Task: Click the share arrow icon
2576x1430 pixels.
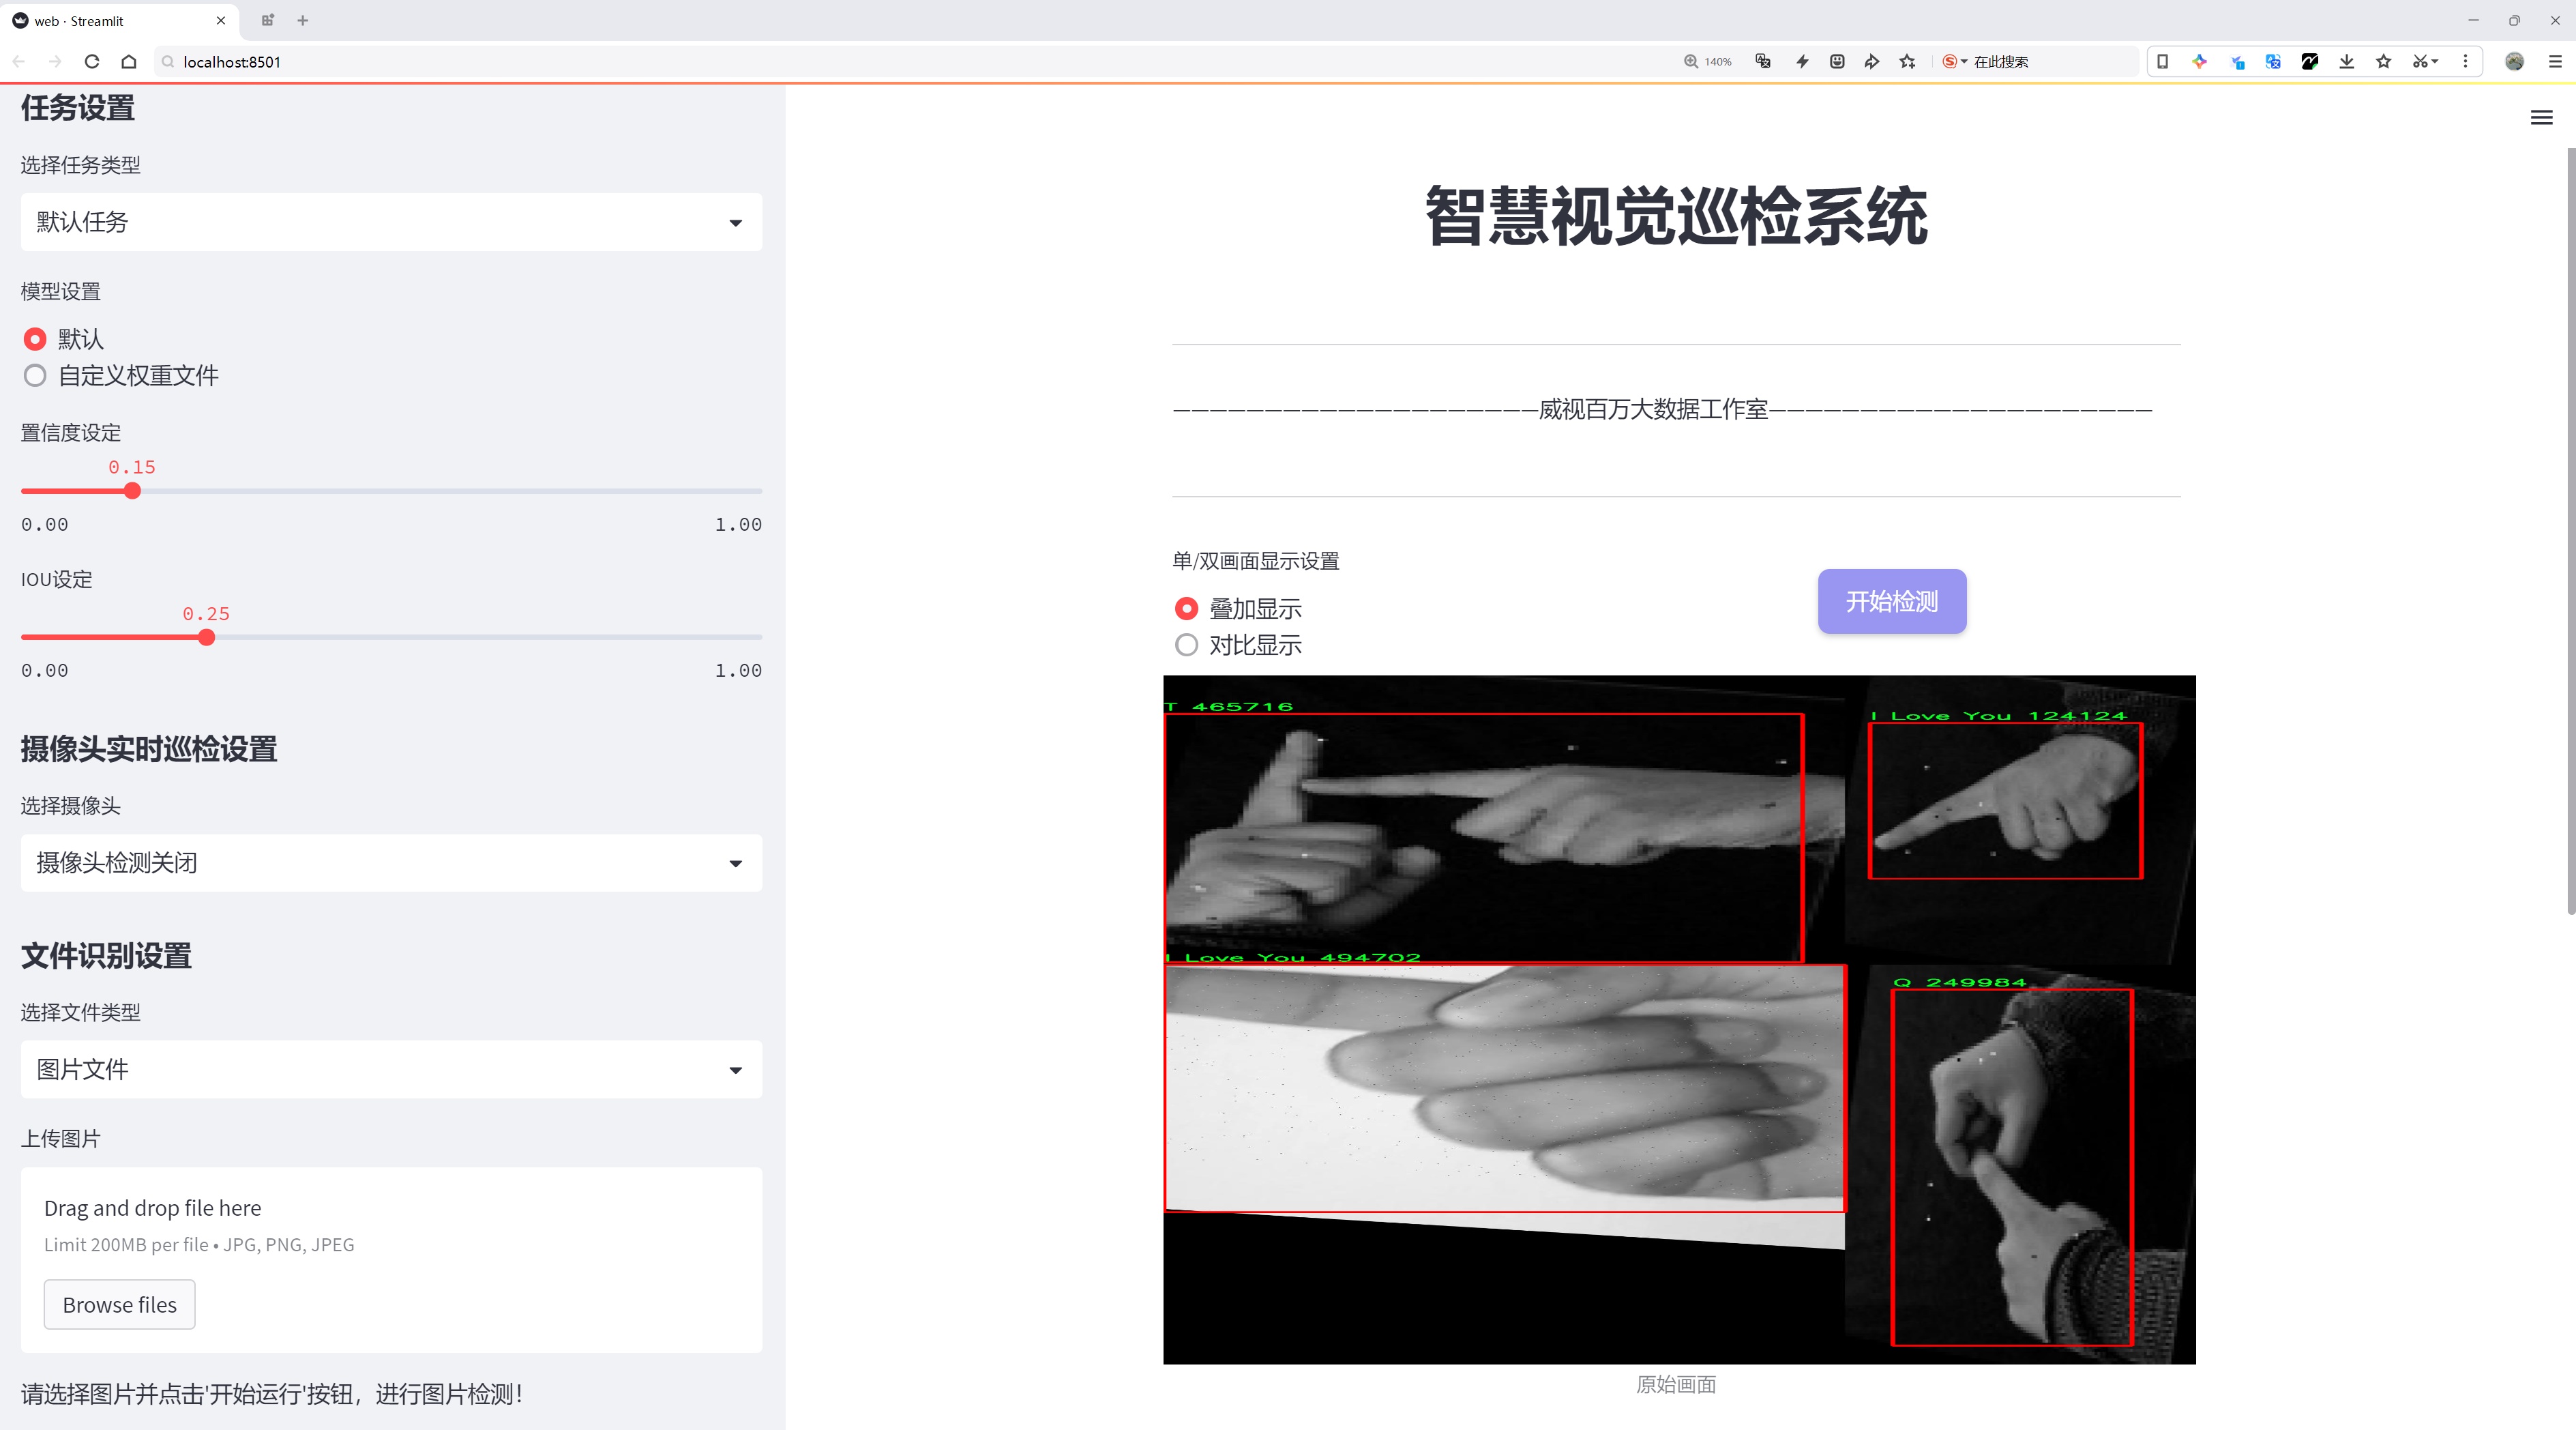Action: [1872, 62]
